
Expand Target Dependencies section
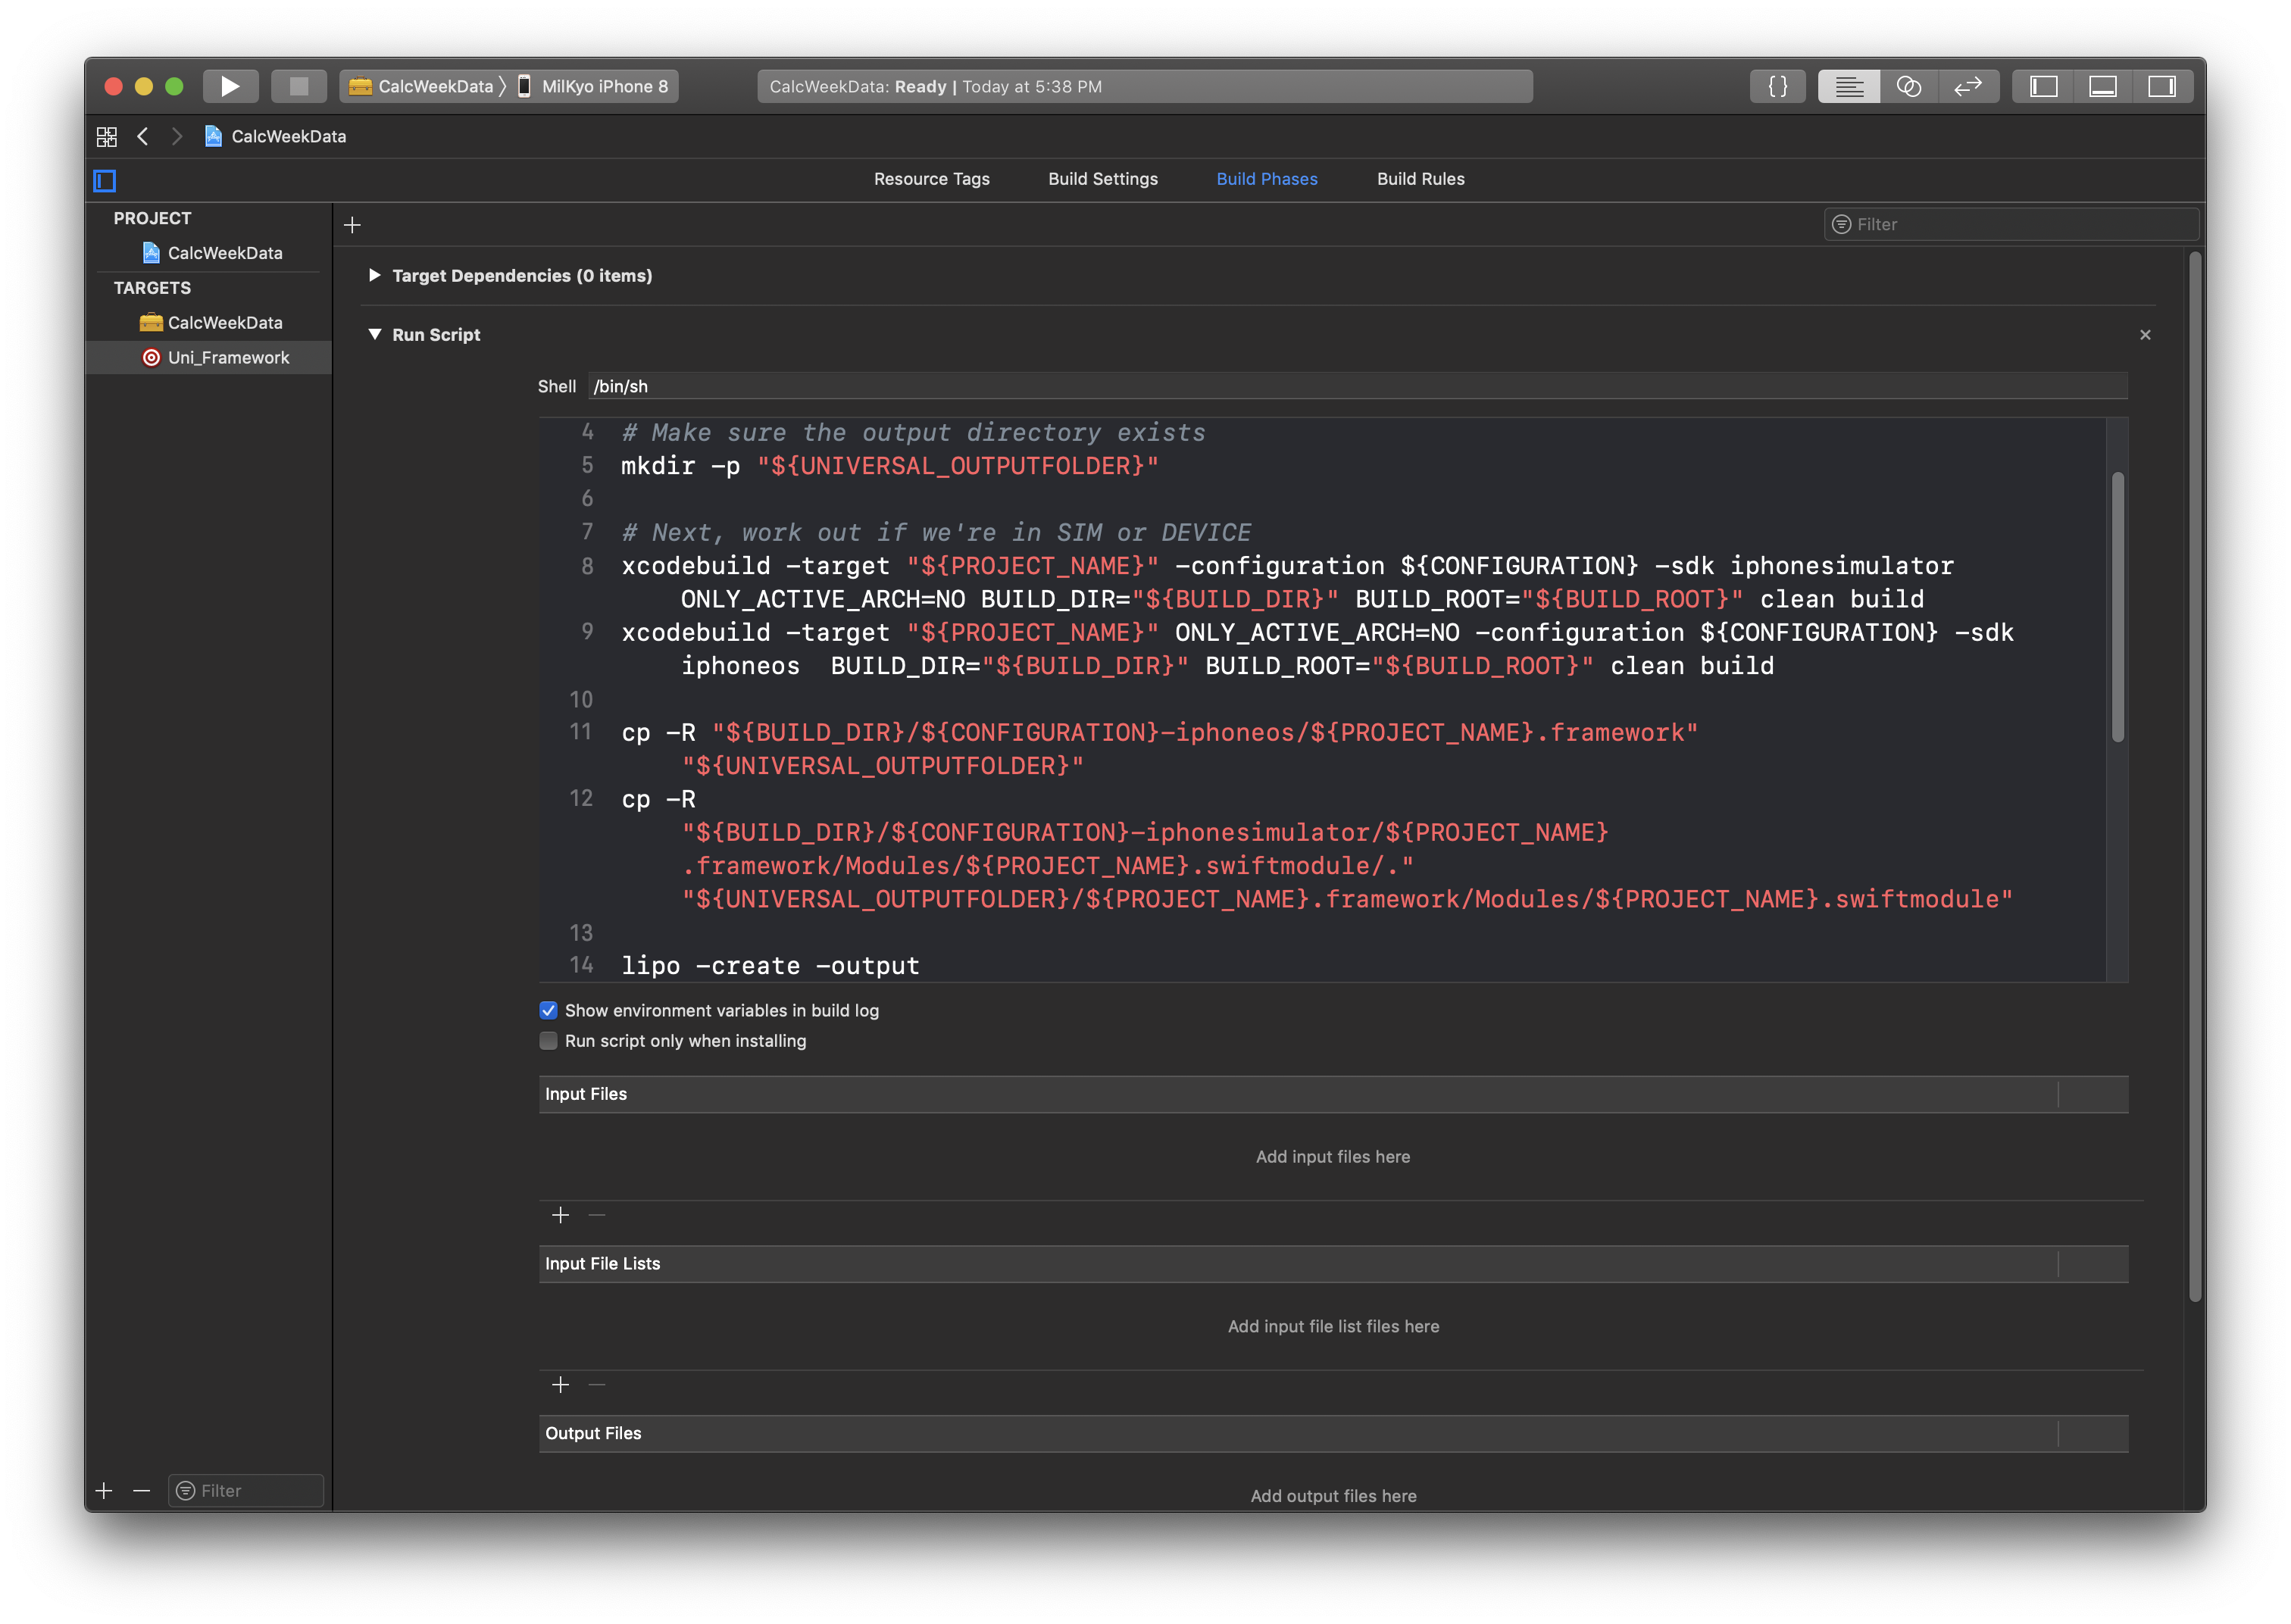click(x=374, y=275)
